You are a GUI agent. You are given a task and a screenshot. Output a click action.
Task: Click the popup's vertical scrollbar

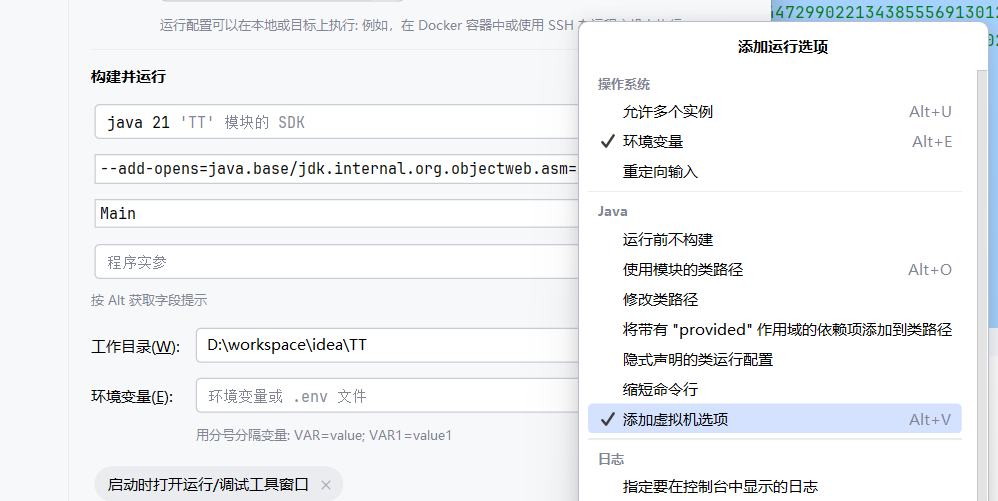click(x=983, y=285)
